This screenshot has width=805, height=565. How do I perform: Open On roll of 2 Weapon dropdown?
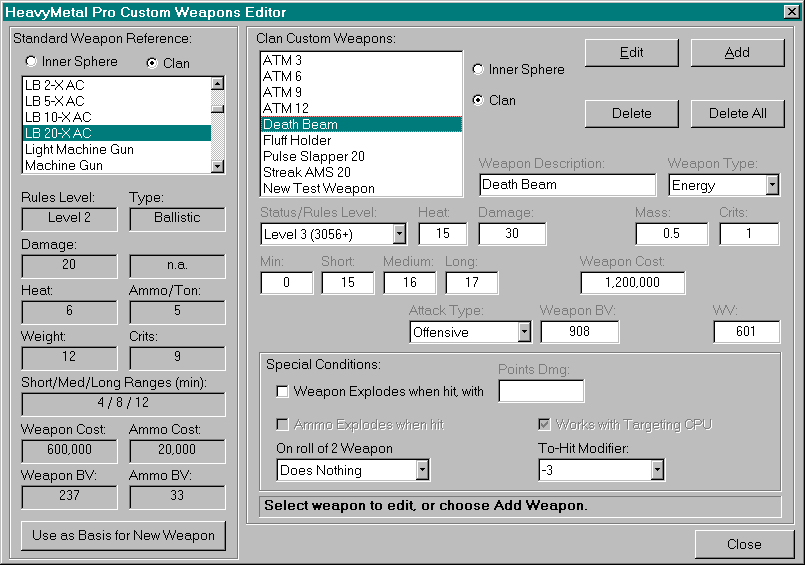click(422, 470)
